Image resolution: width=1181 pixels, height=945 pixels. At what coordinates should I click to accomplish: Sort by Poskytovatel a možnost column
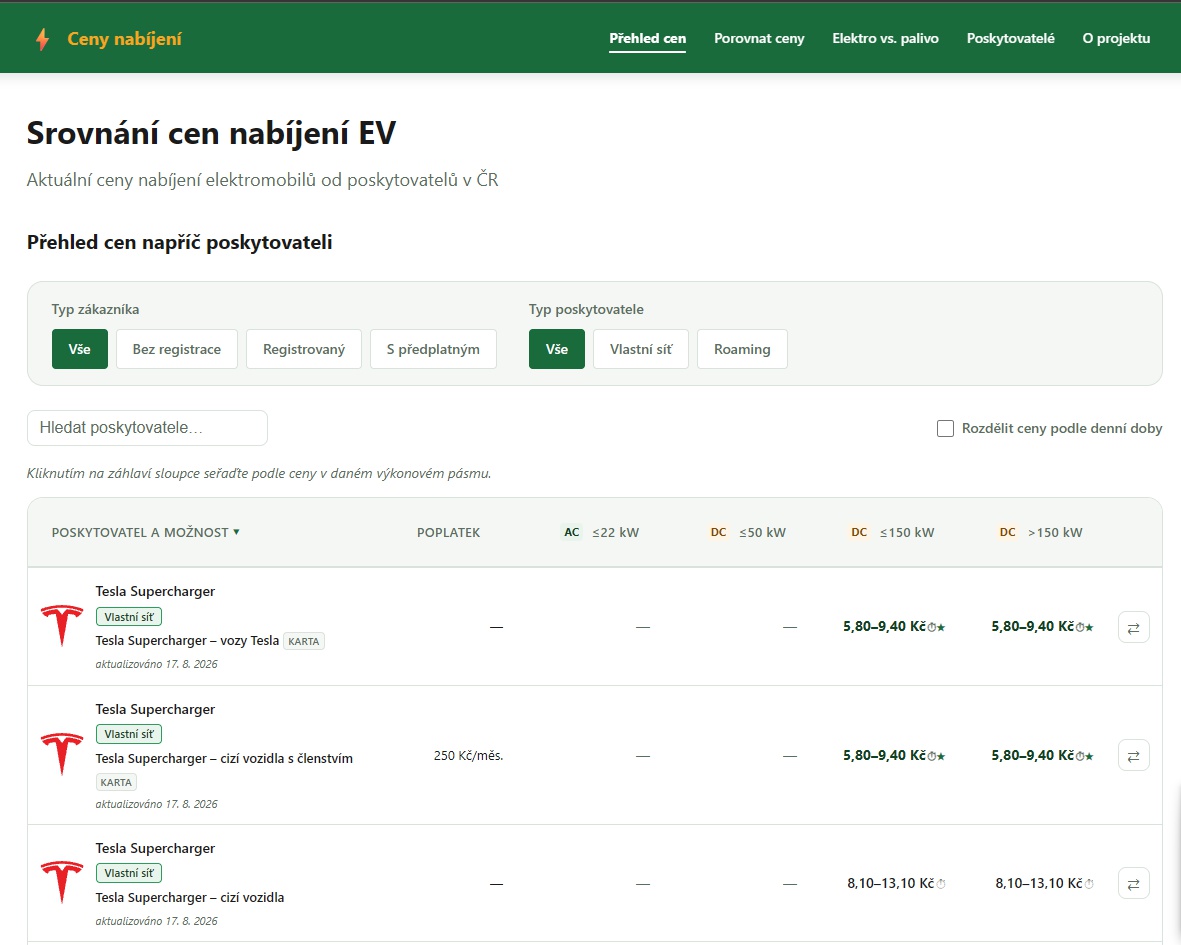pyautogui.click(x=145, y=532)
